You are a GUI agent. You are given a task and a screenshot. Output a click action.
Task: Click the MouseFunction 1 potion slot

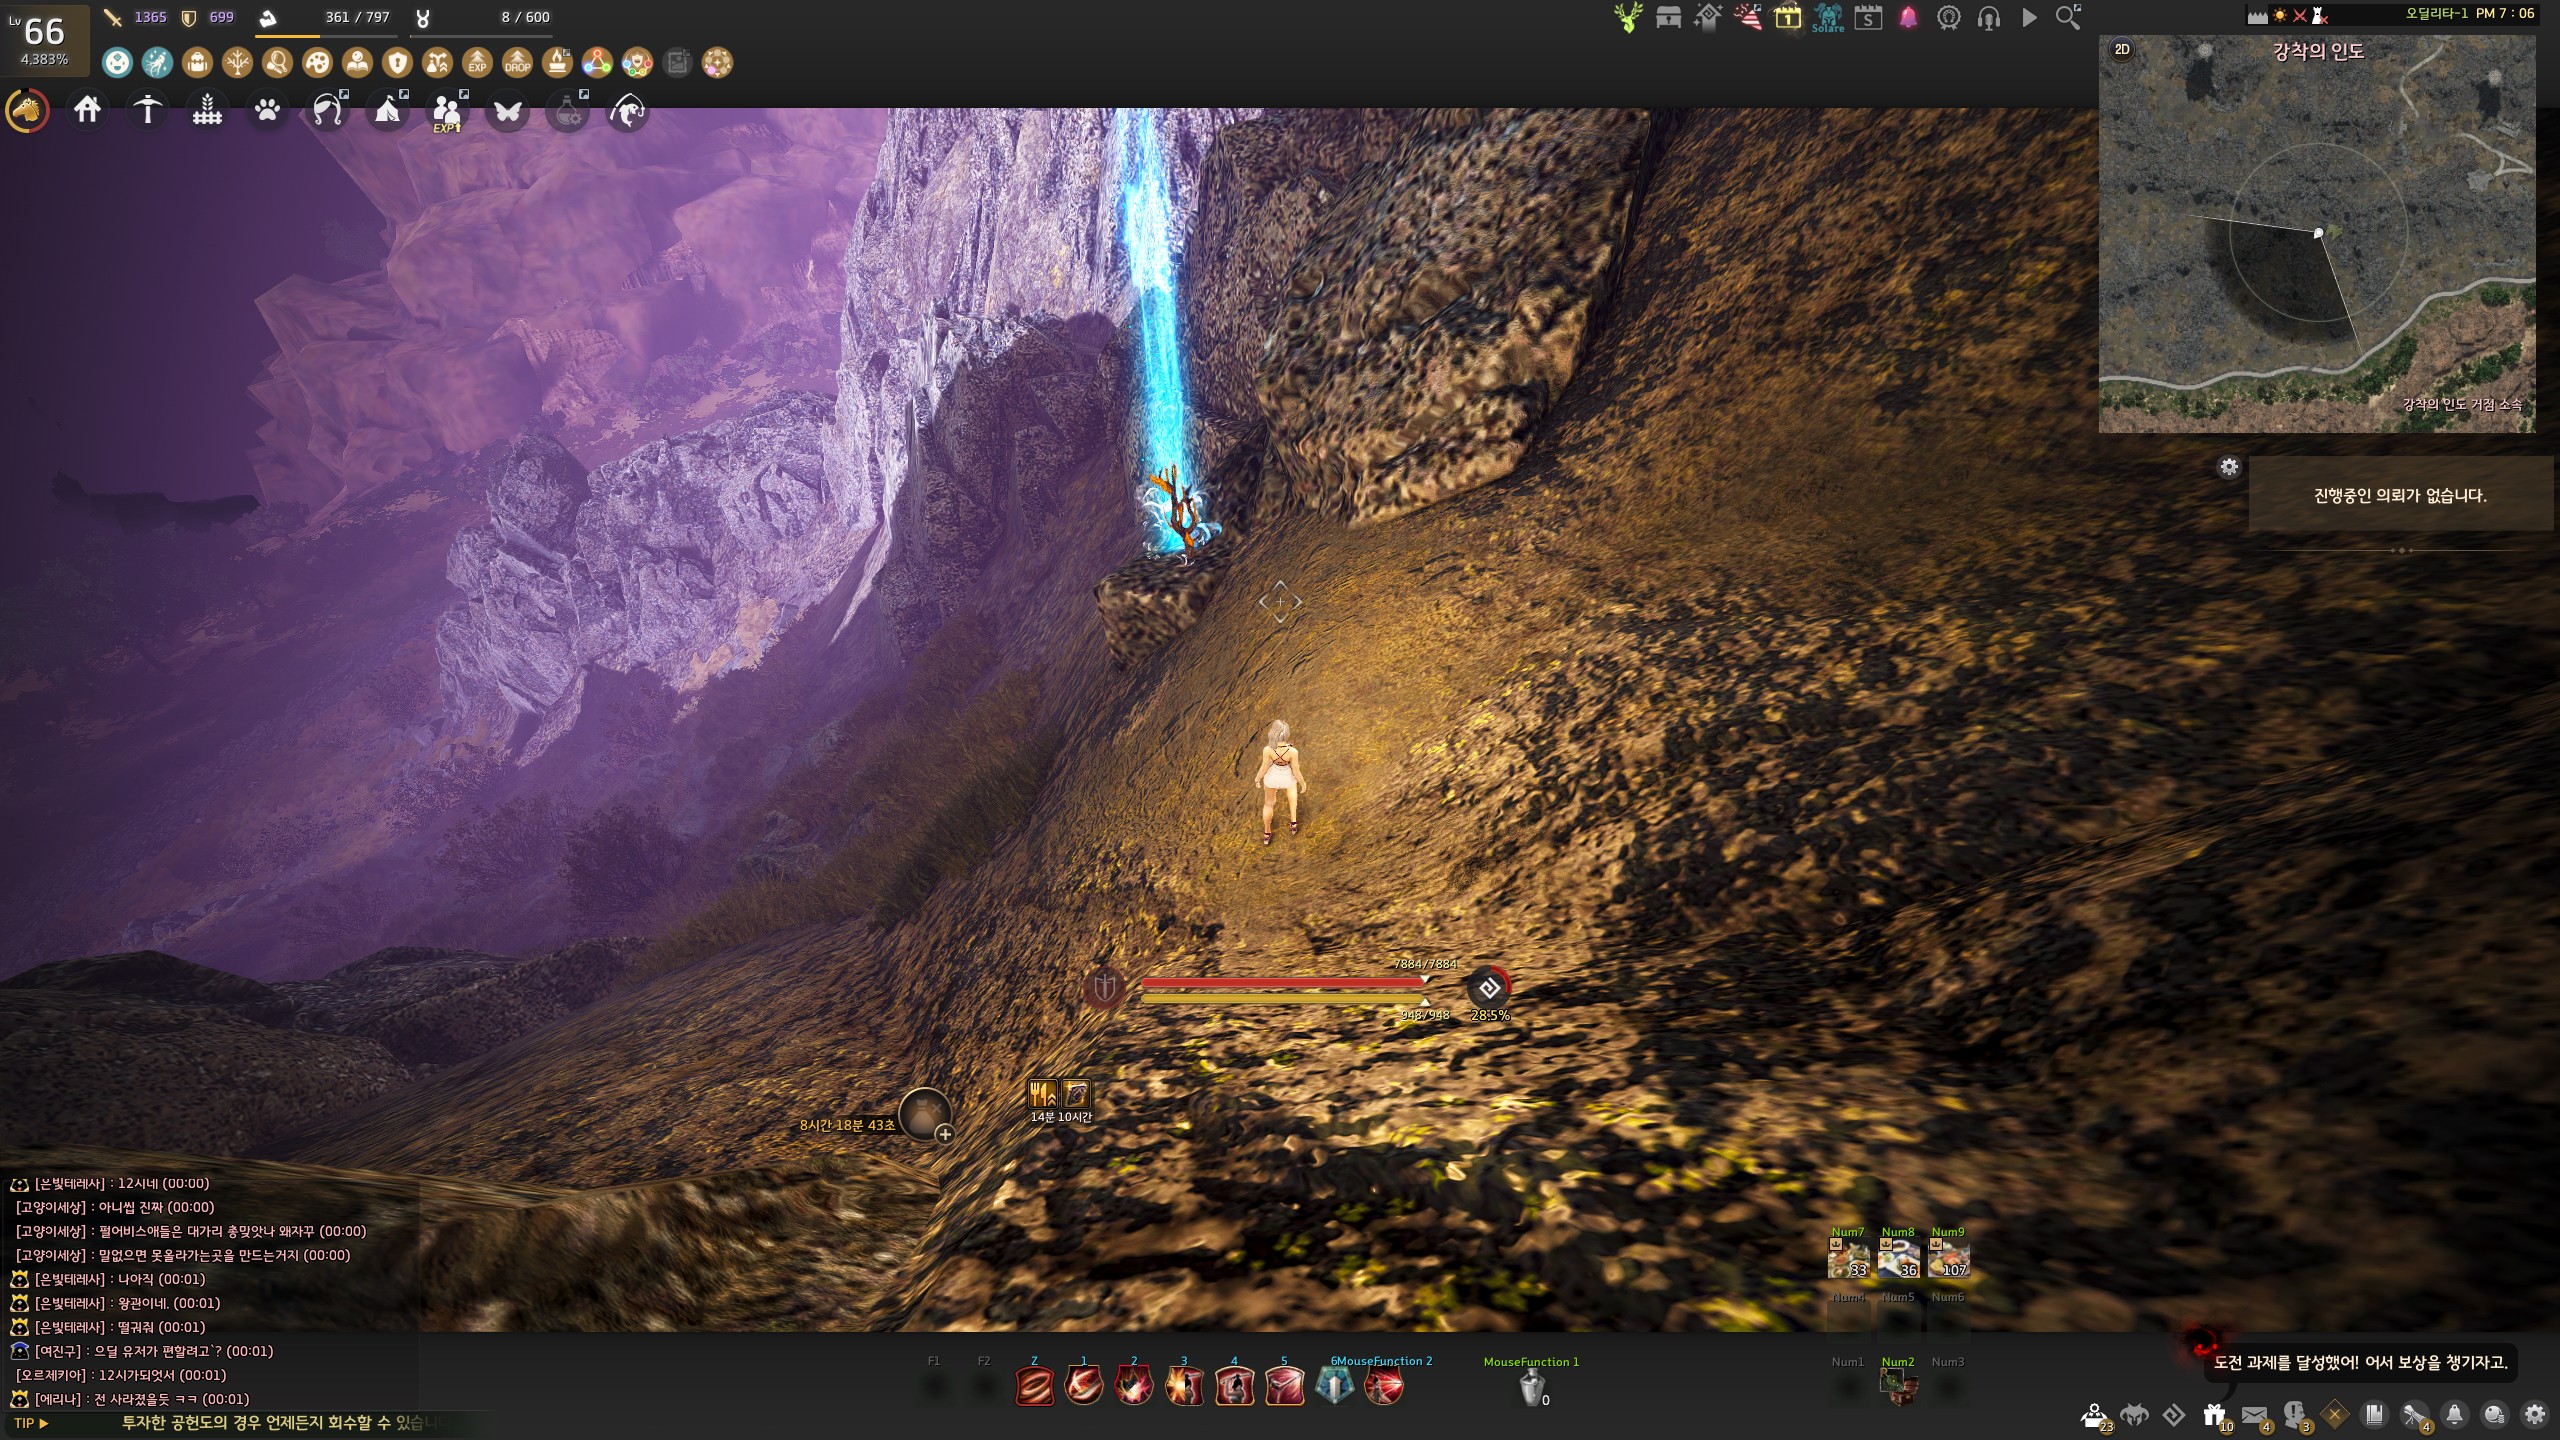pos(1532,1387)
